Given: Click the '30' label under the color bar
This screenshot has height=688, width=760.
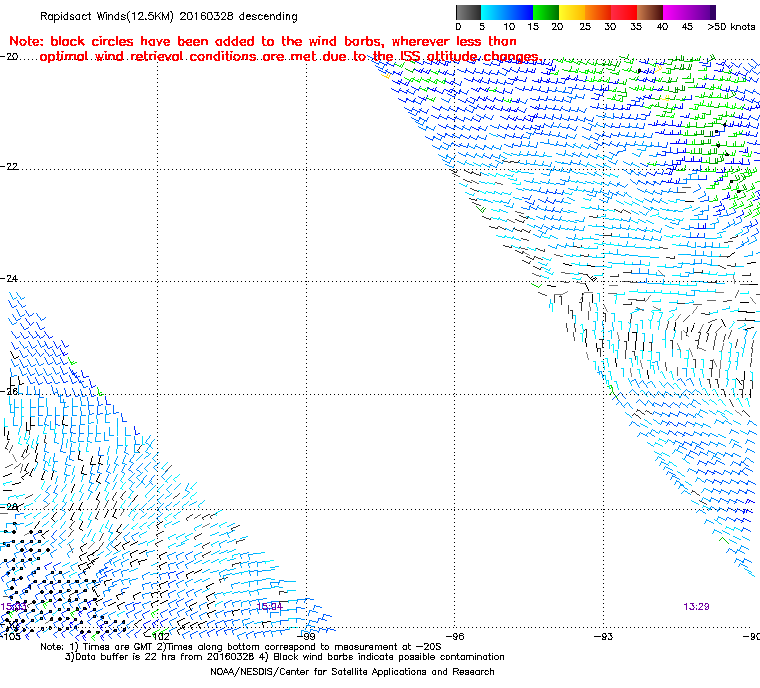Looking at the screenshot, I should [x=610, y=27].
